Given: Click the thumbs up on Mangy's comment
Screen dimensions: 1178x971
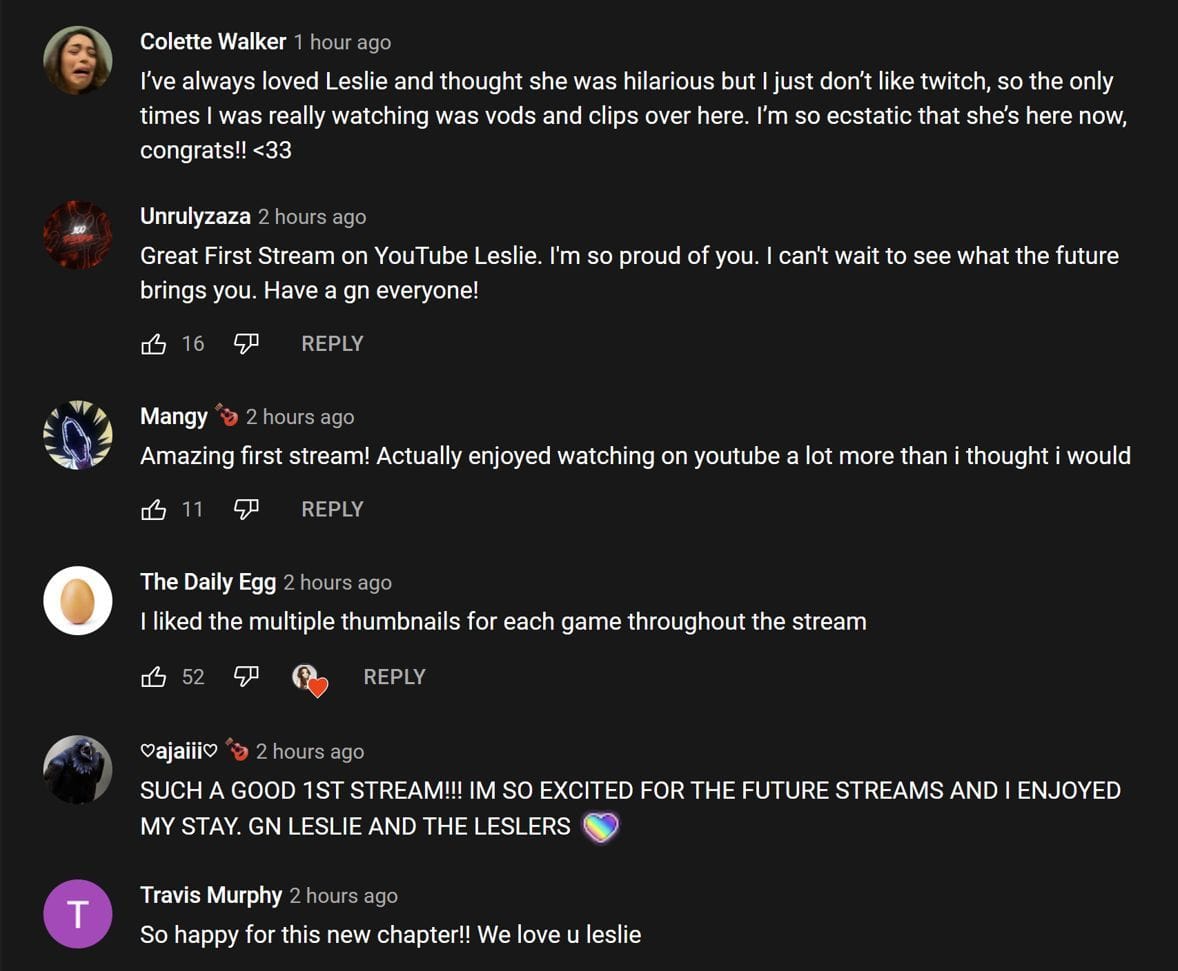Looking at the screenshot, I should click(155, 509).
